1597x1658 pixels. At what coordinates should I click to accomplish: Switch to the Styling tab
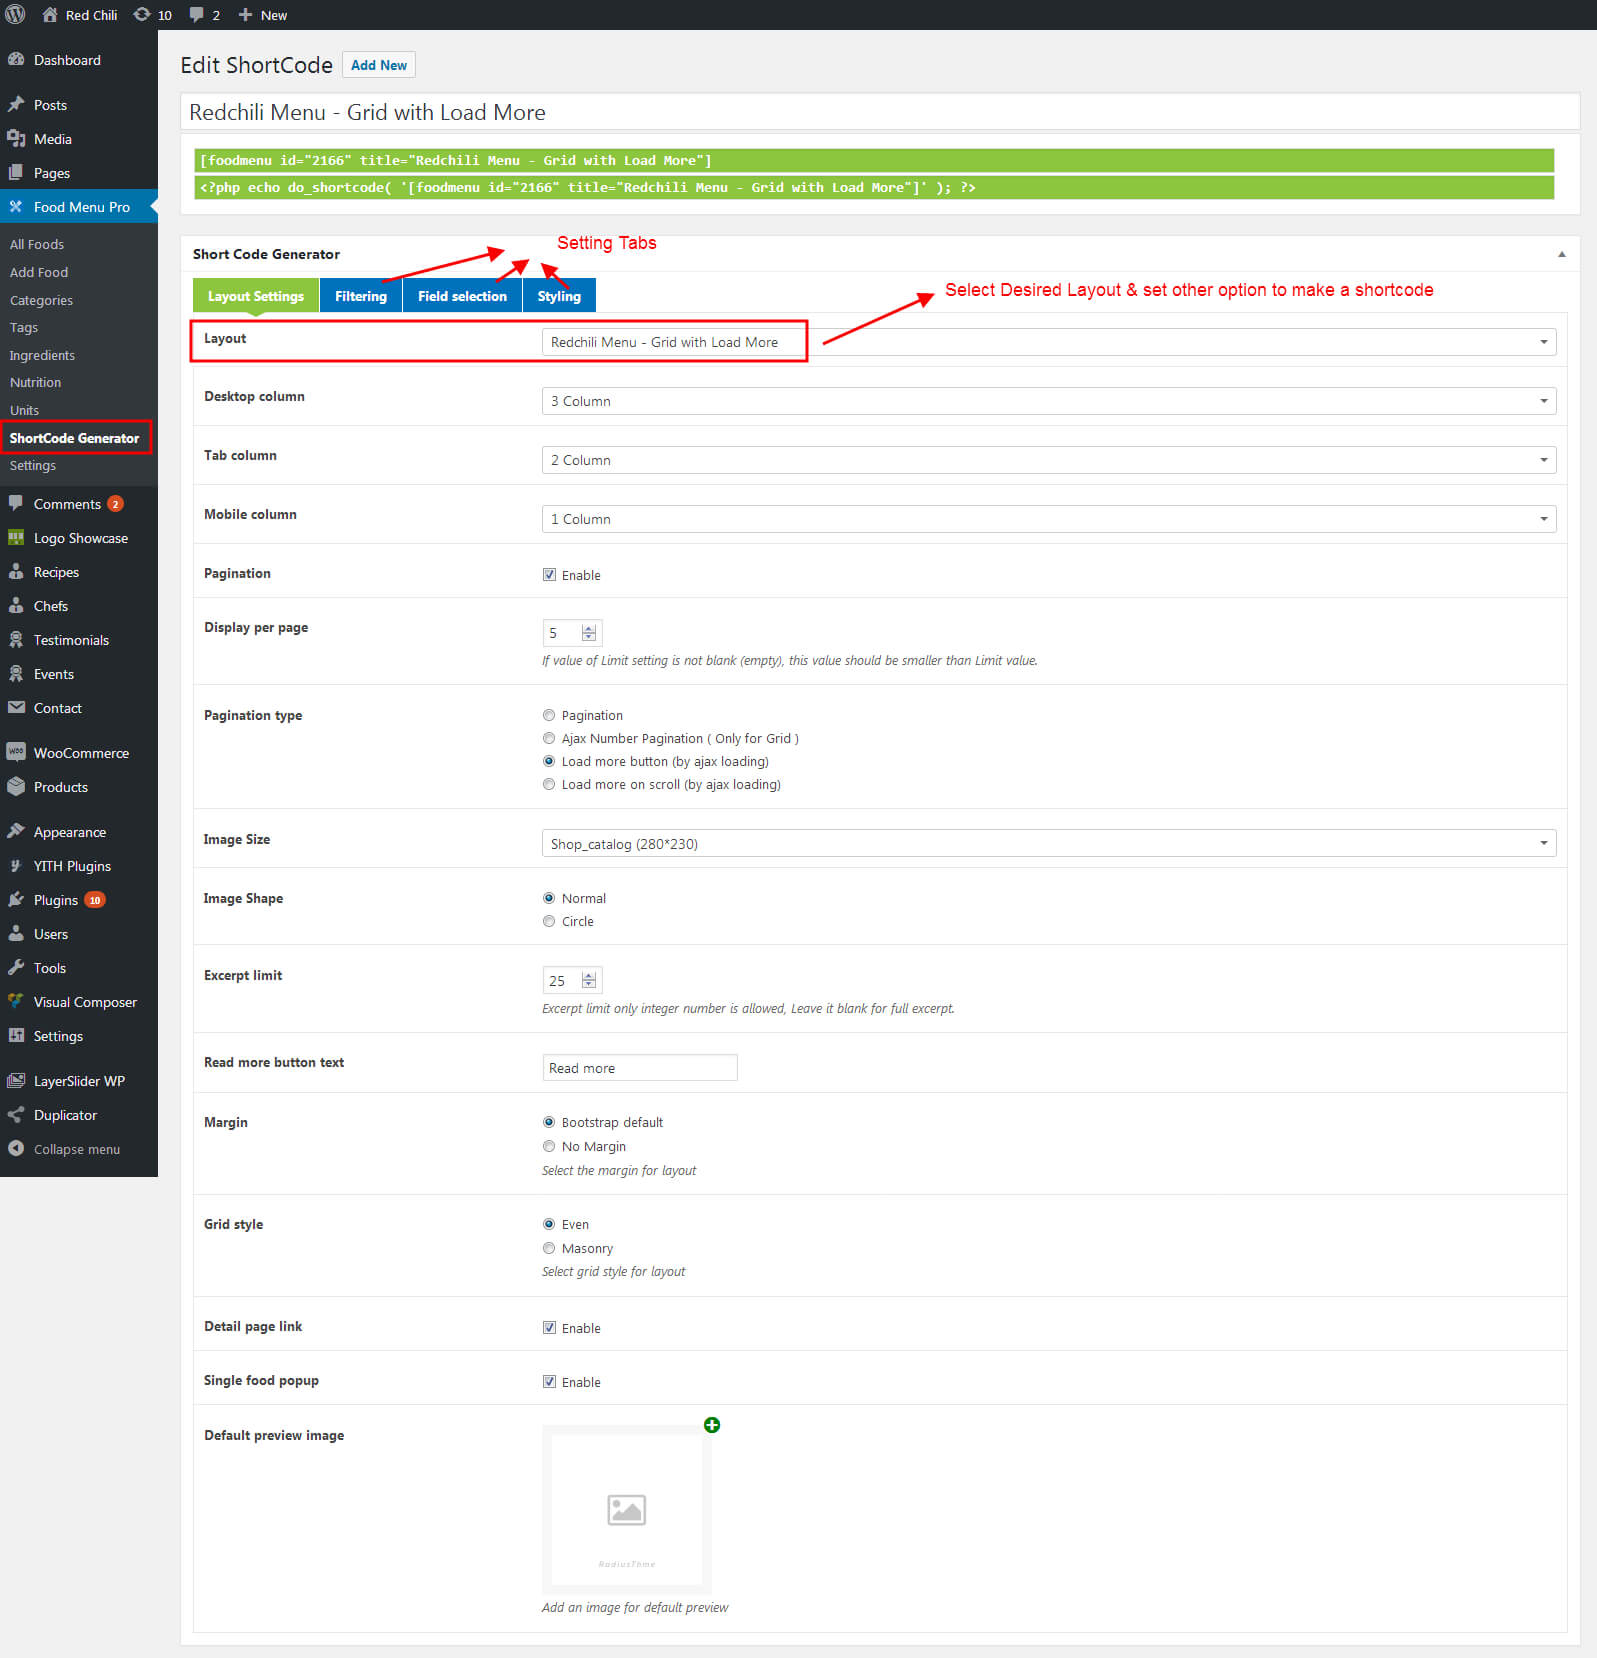(x=559, y=296)
